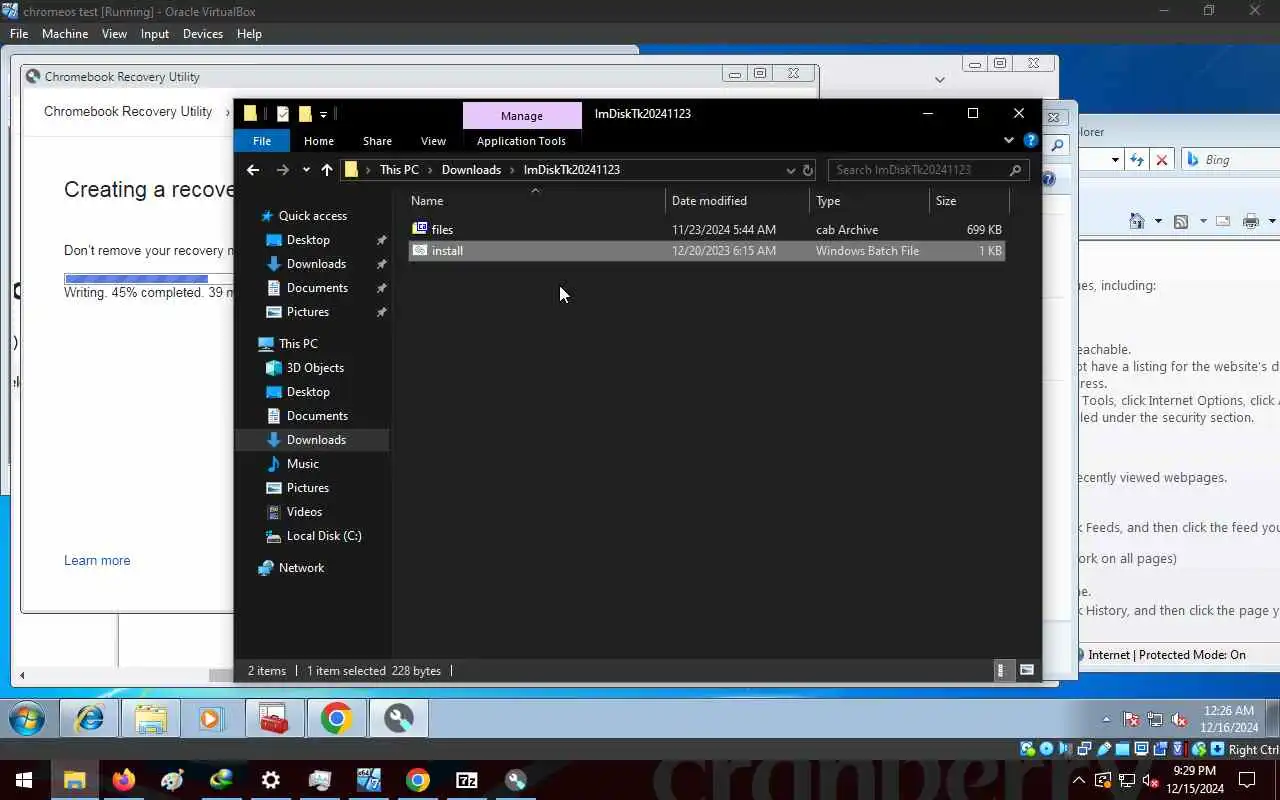Open Chrome on the host taskbar
The width and height of the screenshot is (1280, 800).
(418, 780)
